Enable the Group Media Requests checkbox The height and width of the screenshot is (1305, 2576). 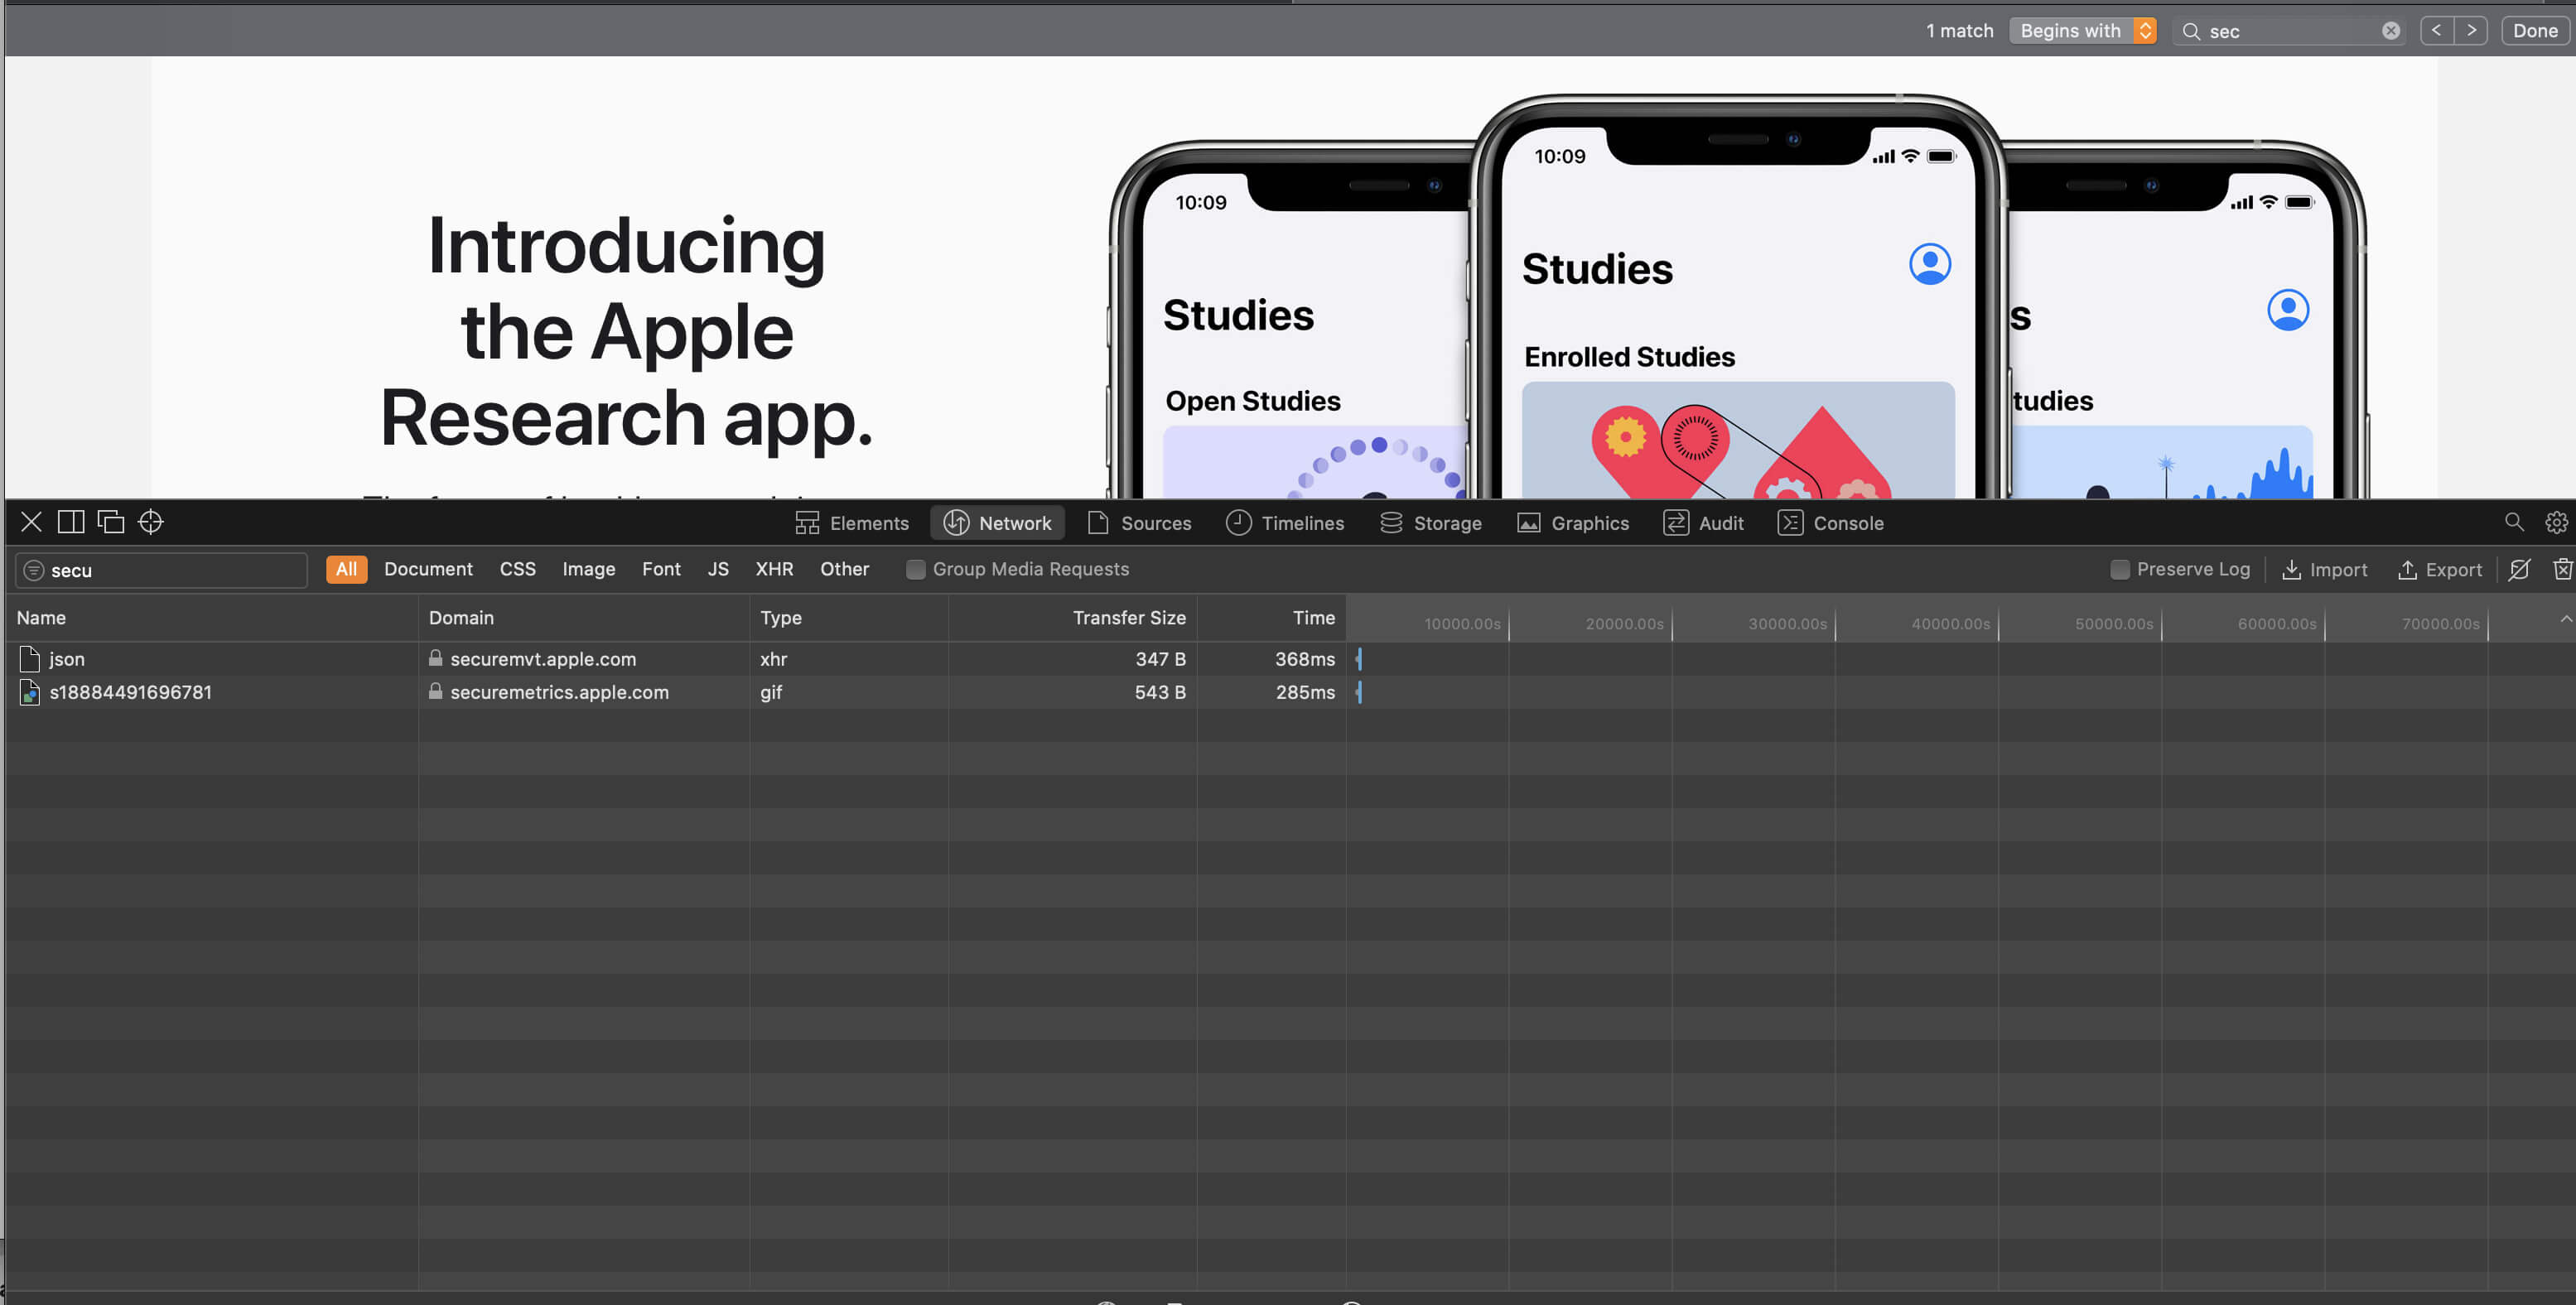click(915, 569)
